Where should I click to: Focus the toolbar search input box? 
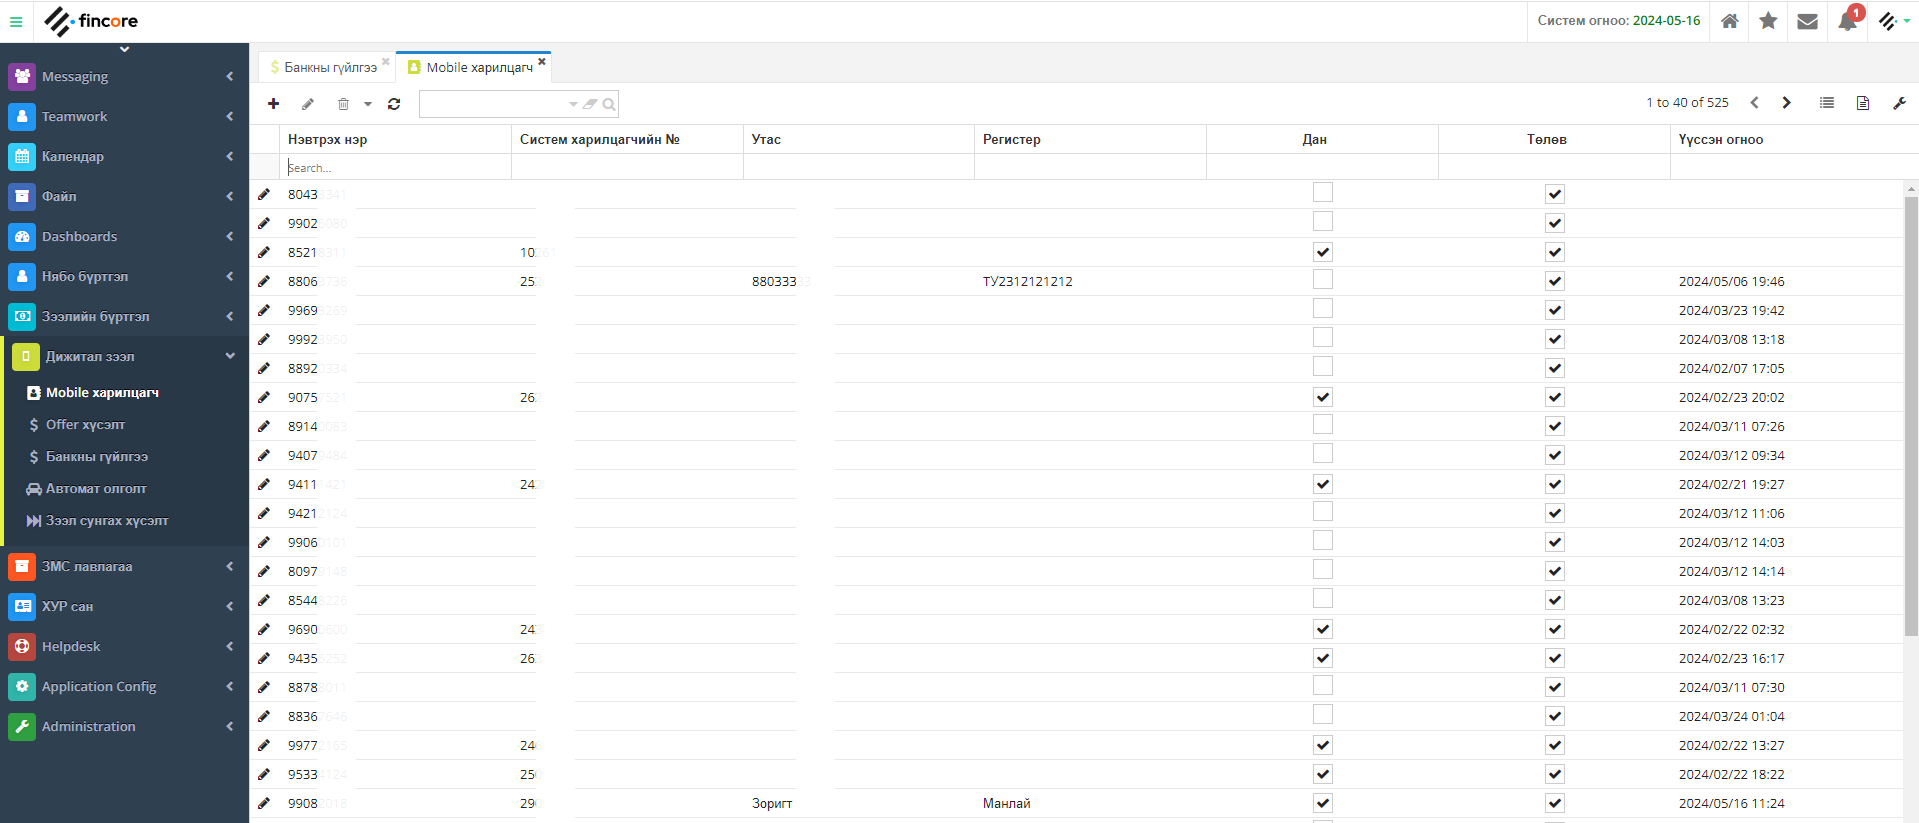pos(494,104)
